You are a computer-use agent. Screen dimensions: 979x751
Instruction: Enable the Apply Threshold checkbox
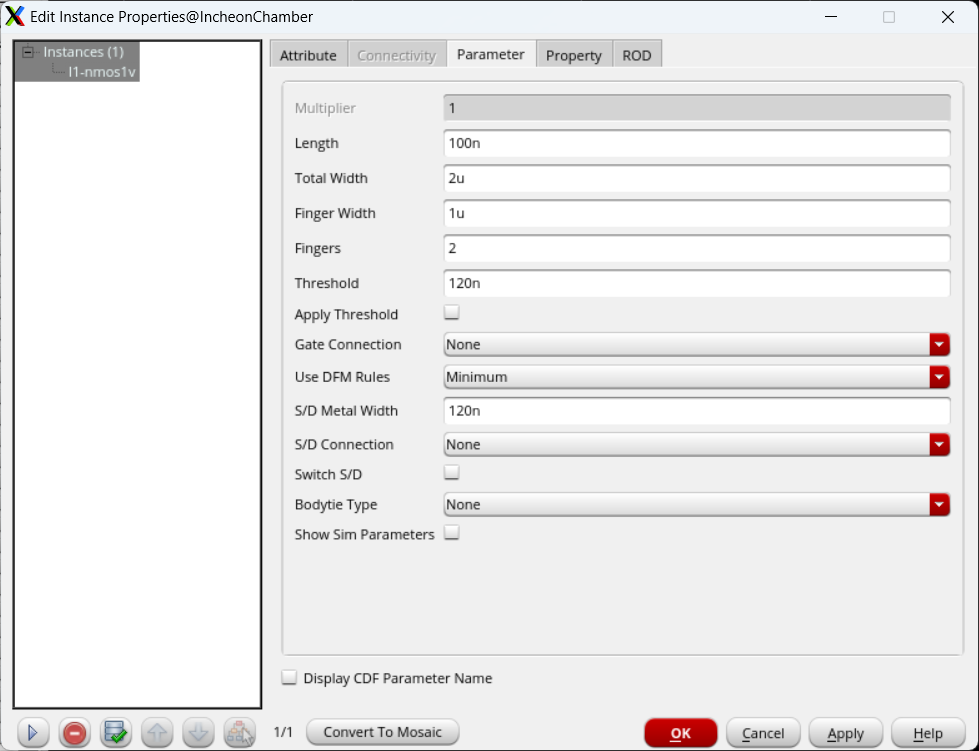pos(451,312)
